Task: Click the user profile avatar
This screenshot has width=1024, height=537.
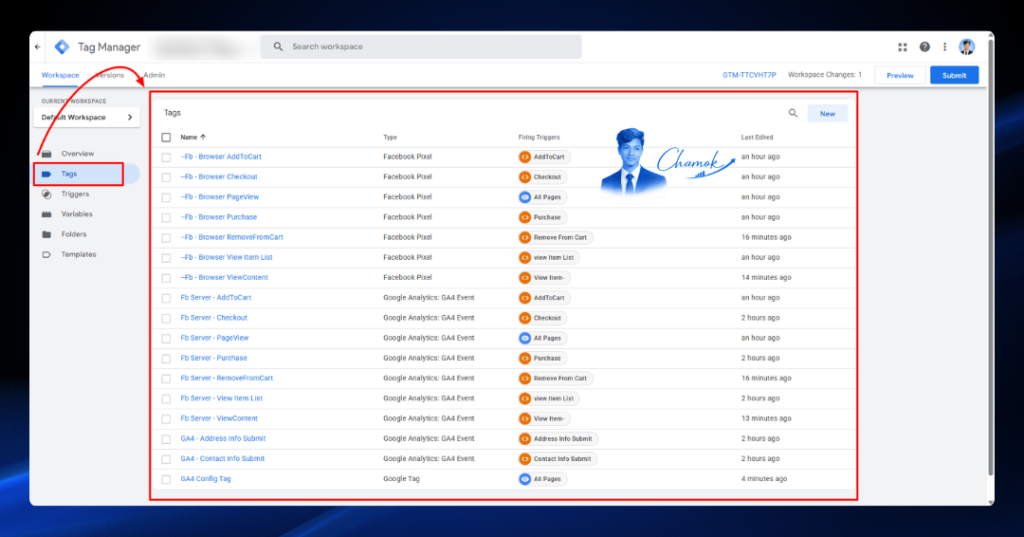Action: pyautogui.click(x=967, y=47)
